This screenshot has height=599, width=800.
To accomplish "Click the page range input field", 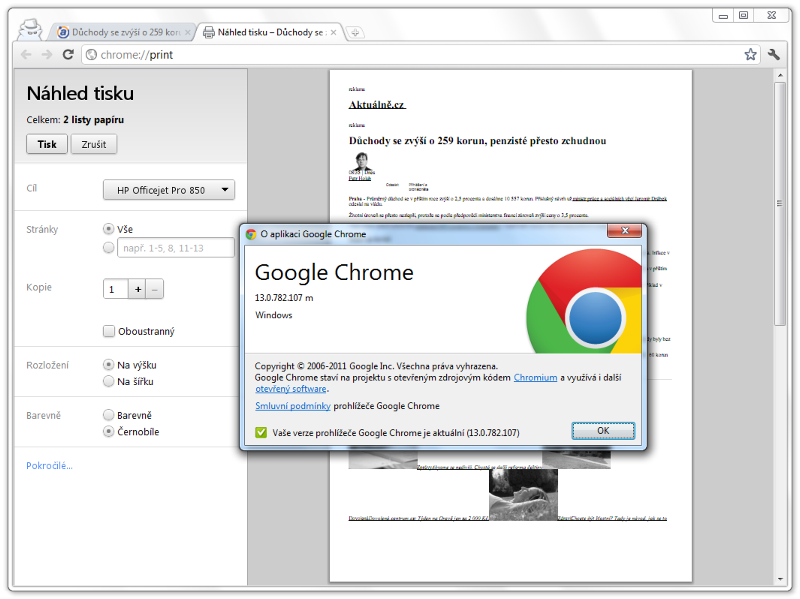I will pos(176,248).
